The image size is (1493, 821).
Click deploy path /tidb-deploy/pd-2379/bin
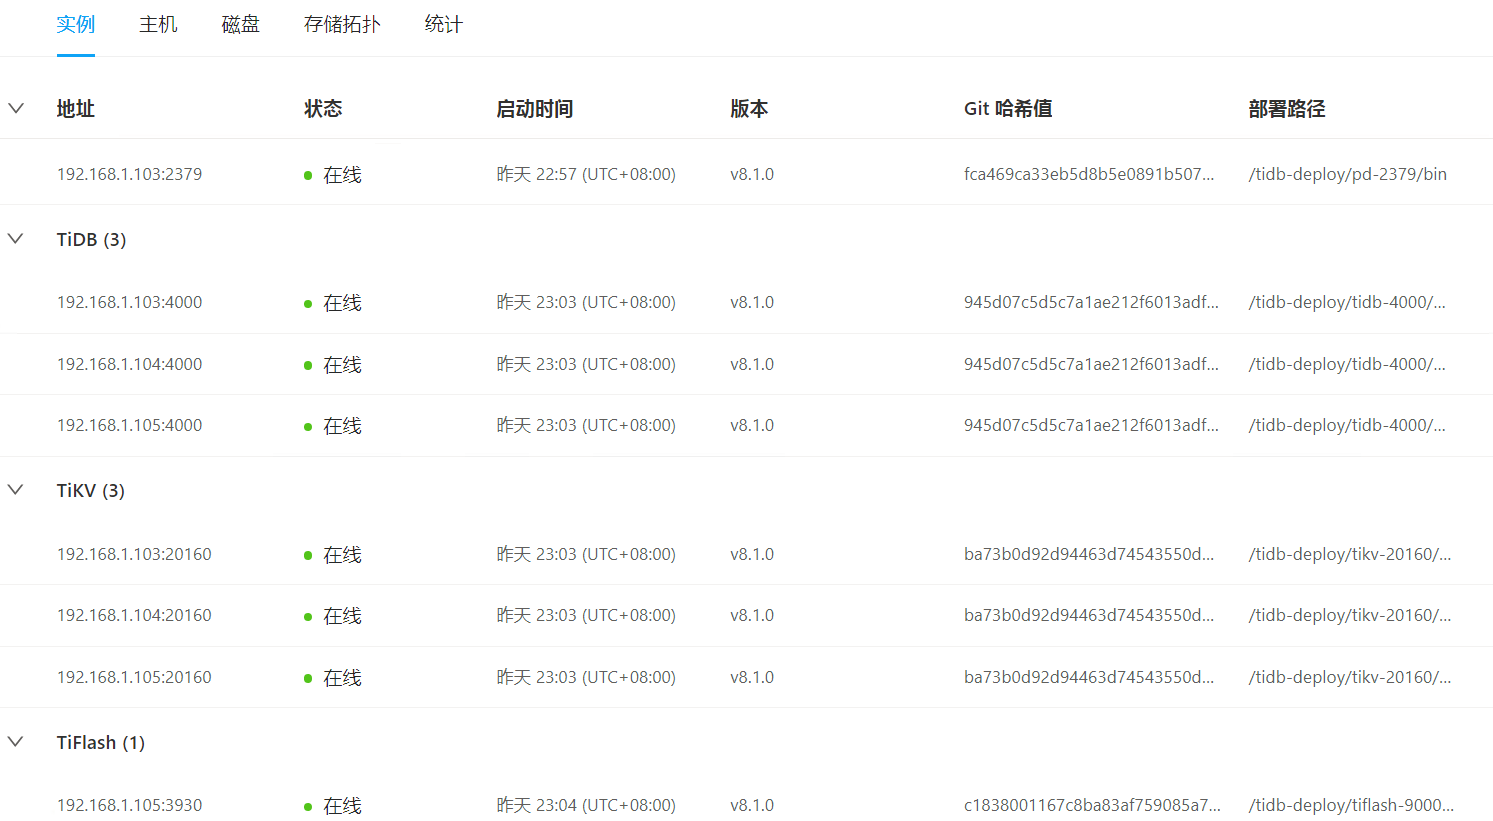point(1347,174)
